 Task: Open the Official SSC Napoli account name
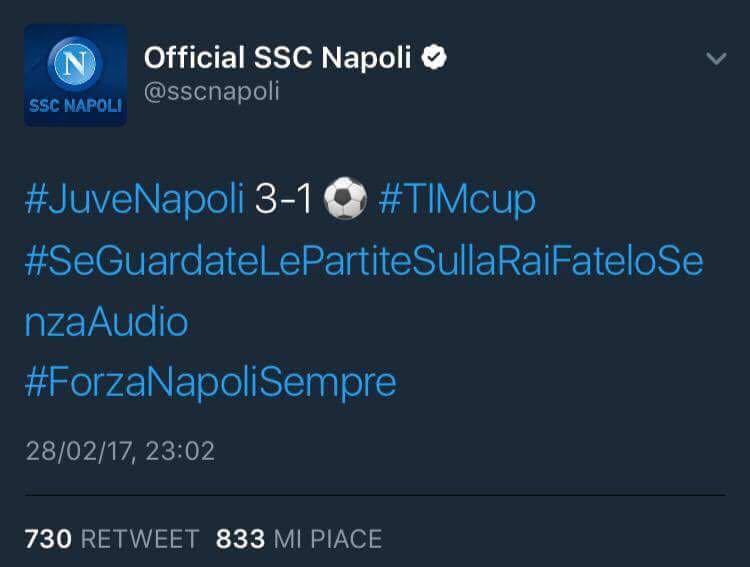click(x=277, y=58)
